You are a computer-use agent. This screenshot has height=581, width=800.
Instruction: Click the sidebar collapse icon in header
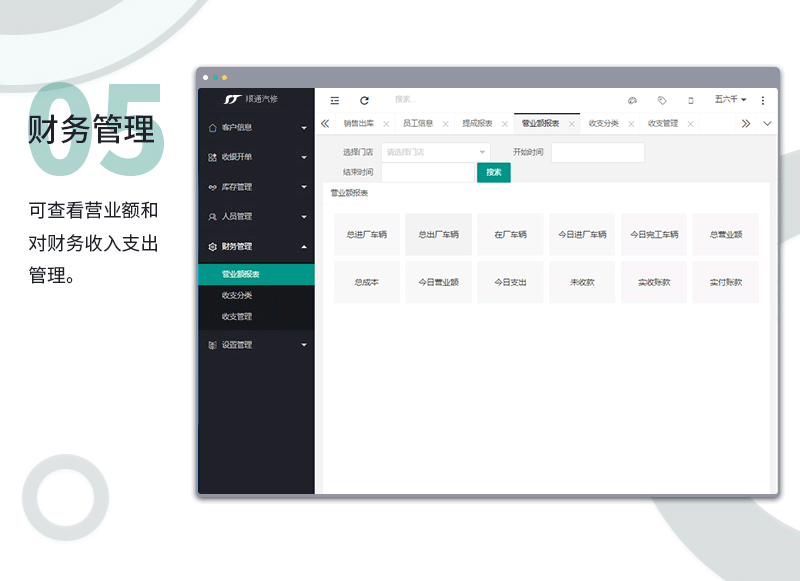click(x=335, y=100)
